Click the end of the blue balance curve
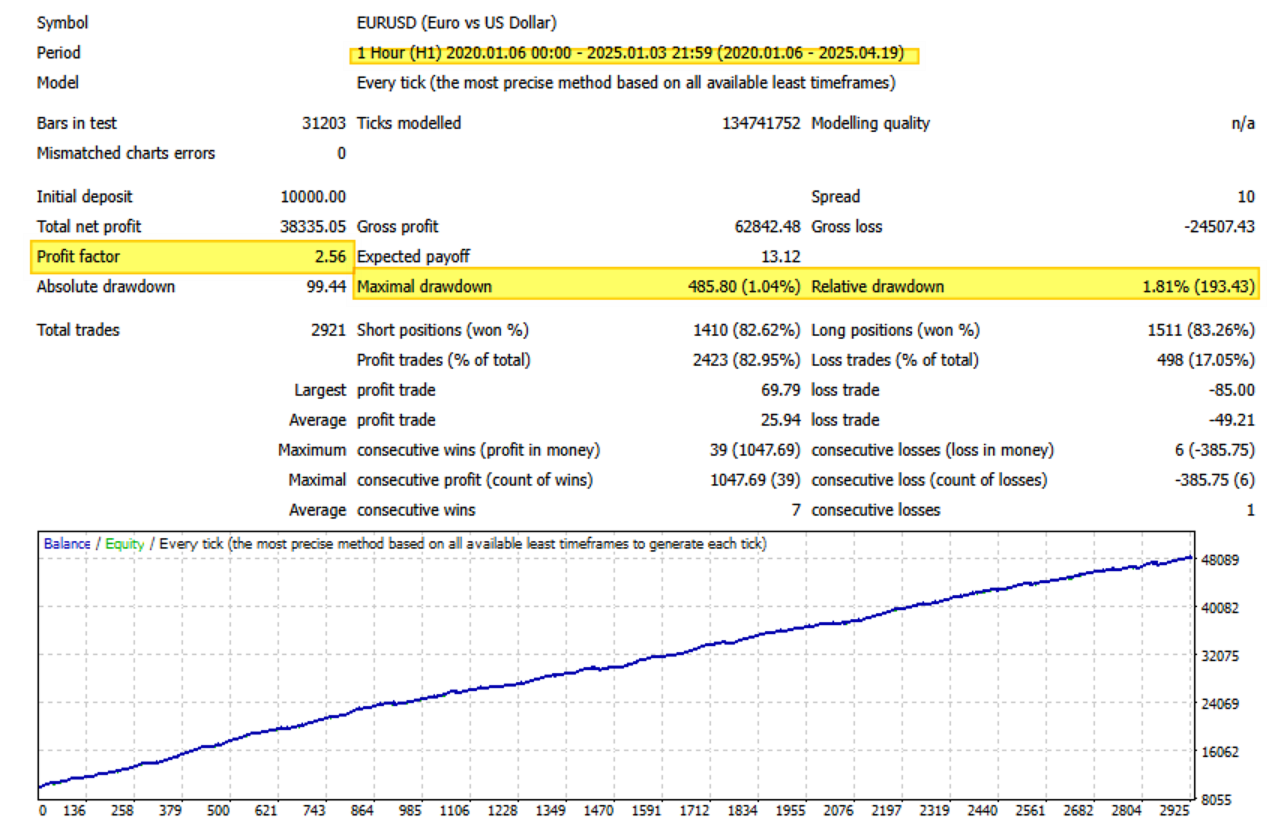This screenshot has height=832, width=1269. [1191, 557]
